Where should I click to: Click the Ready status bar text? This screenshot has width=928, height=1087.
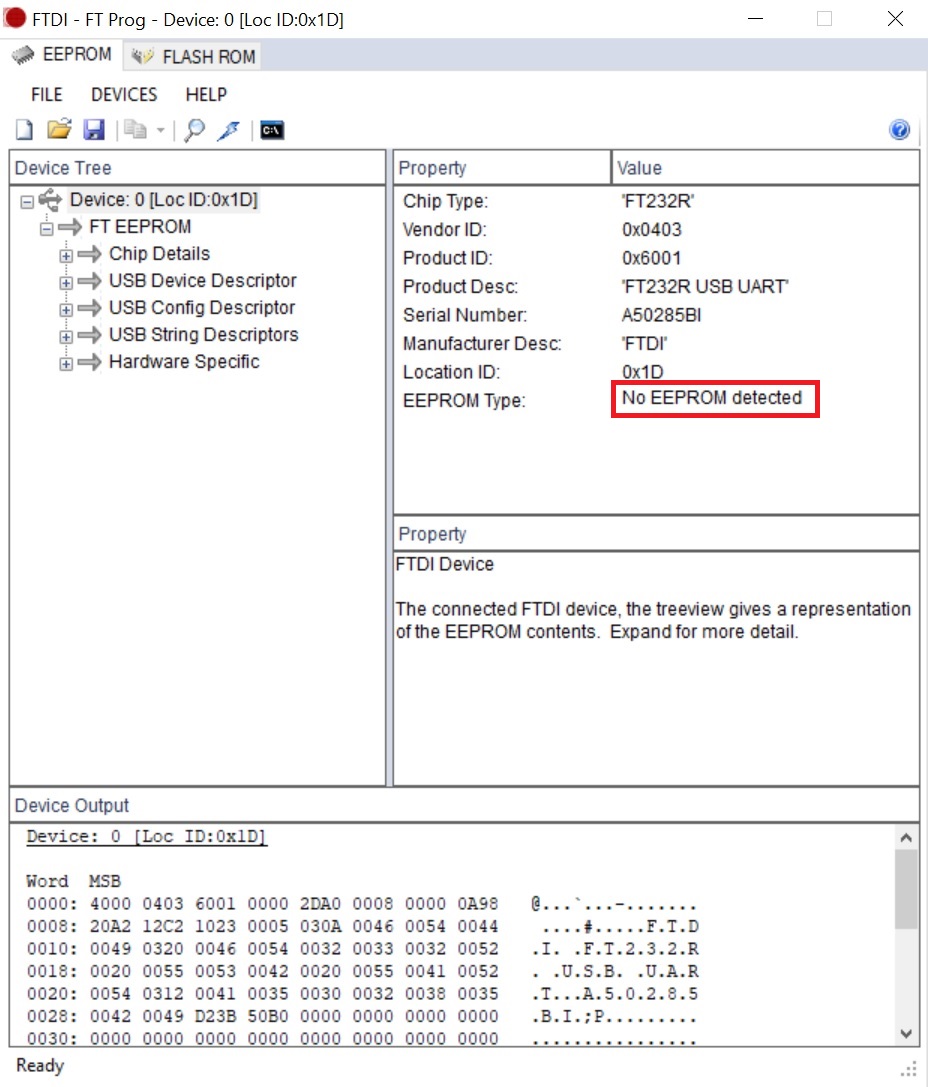pos(40,1066)
